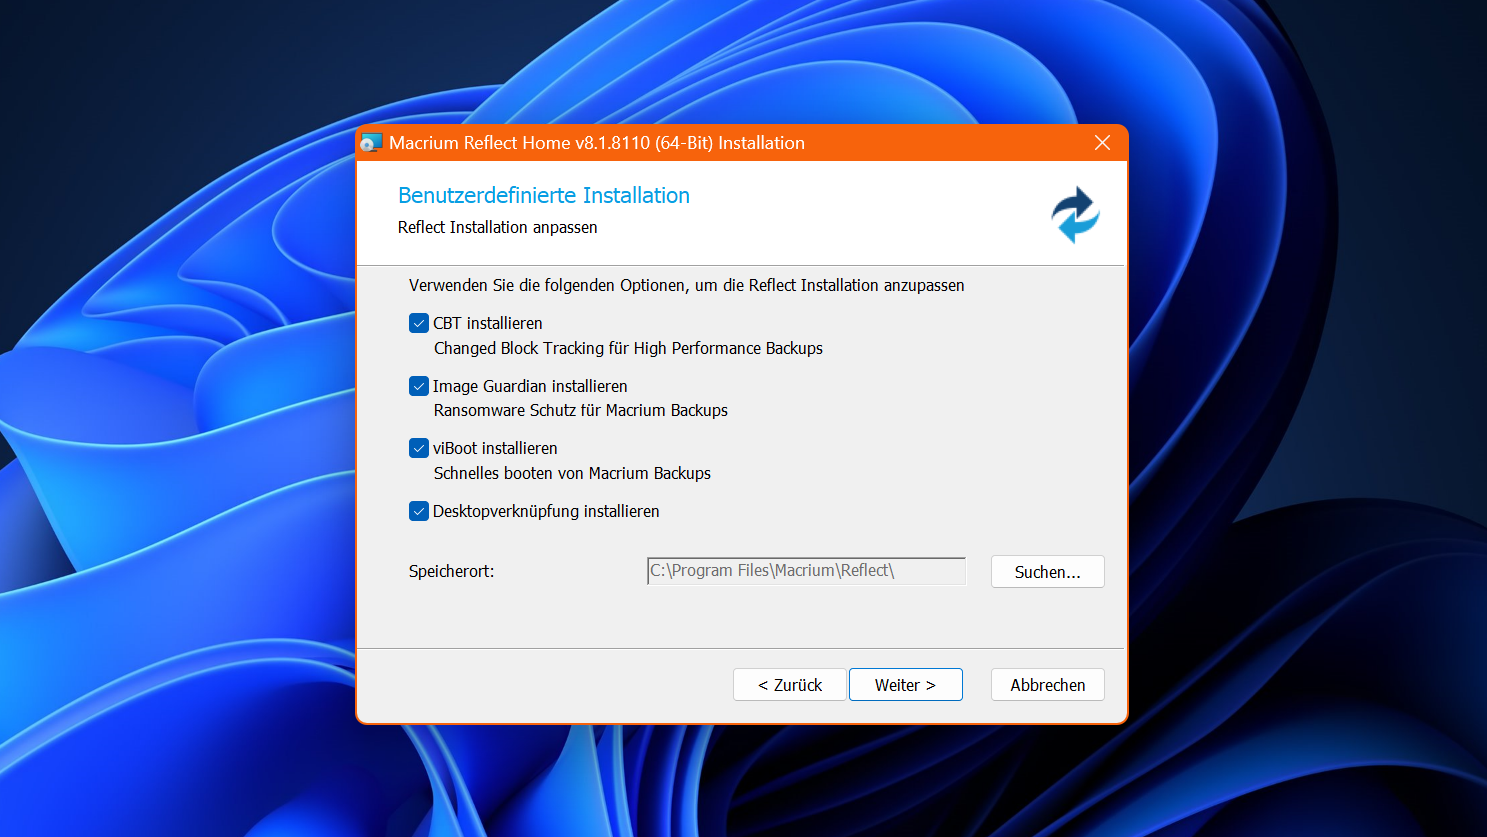Click the Macrium installer icon in title bar
The width and height of the screenshot is (1487, 837).
tap(372, 143)
